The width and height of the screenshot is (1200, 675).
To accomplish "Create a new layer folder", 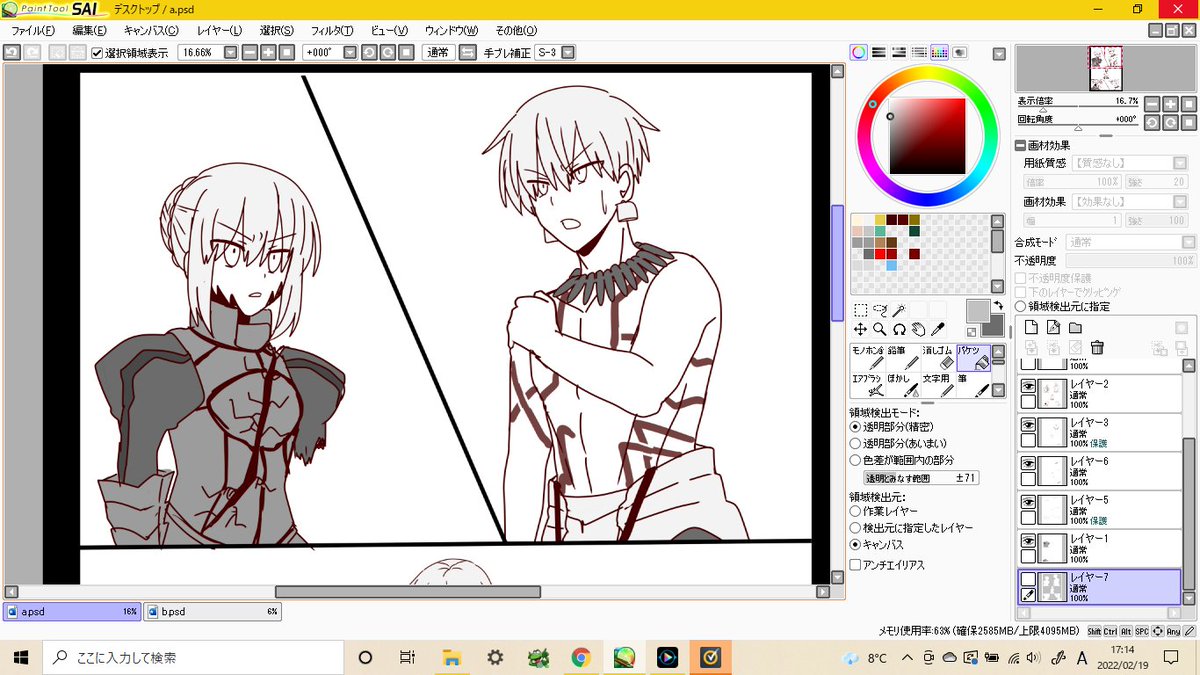I will point(1075,328).
